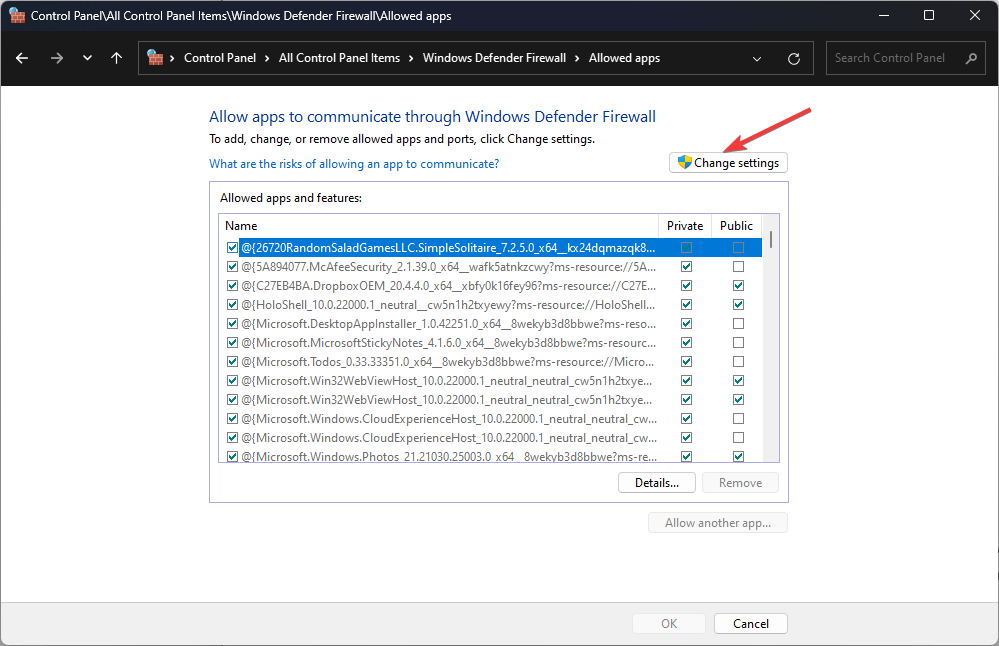Image resolution: width=999 pixels, height=646 pixels.
Task: Uncheck Private for MicrosoftStickyNotes
Action: coord(686,343)
